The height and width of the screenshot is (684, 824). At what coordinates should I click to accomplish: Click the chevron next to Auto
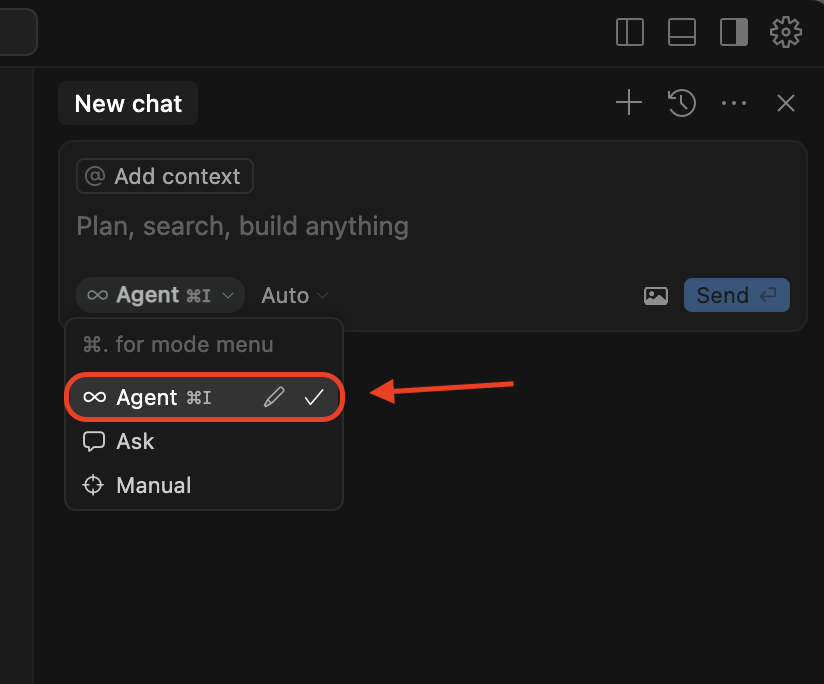322,295
